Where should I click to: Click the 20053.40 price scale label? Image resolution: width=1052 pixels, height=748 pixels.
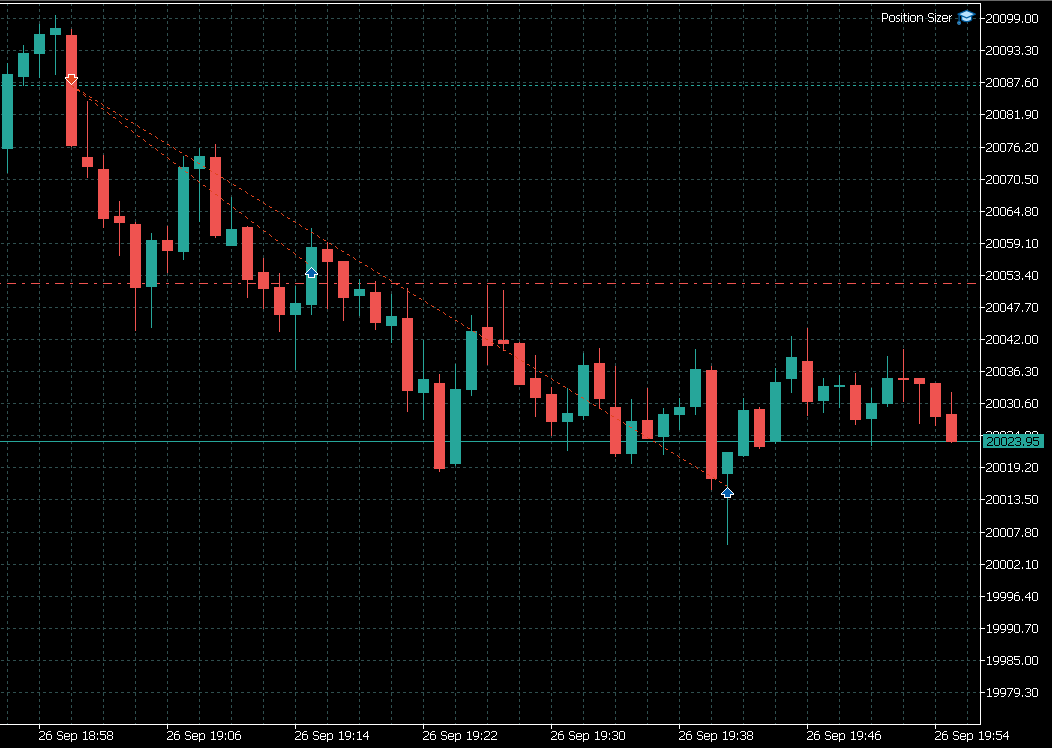click(1011, 276)
